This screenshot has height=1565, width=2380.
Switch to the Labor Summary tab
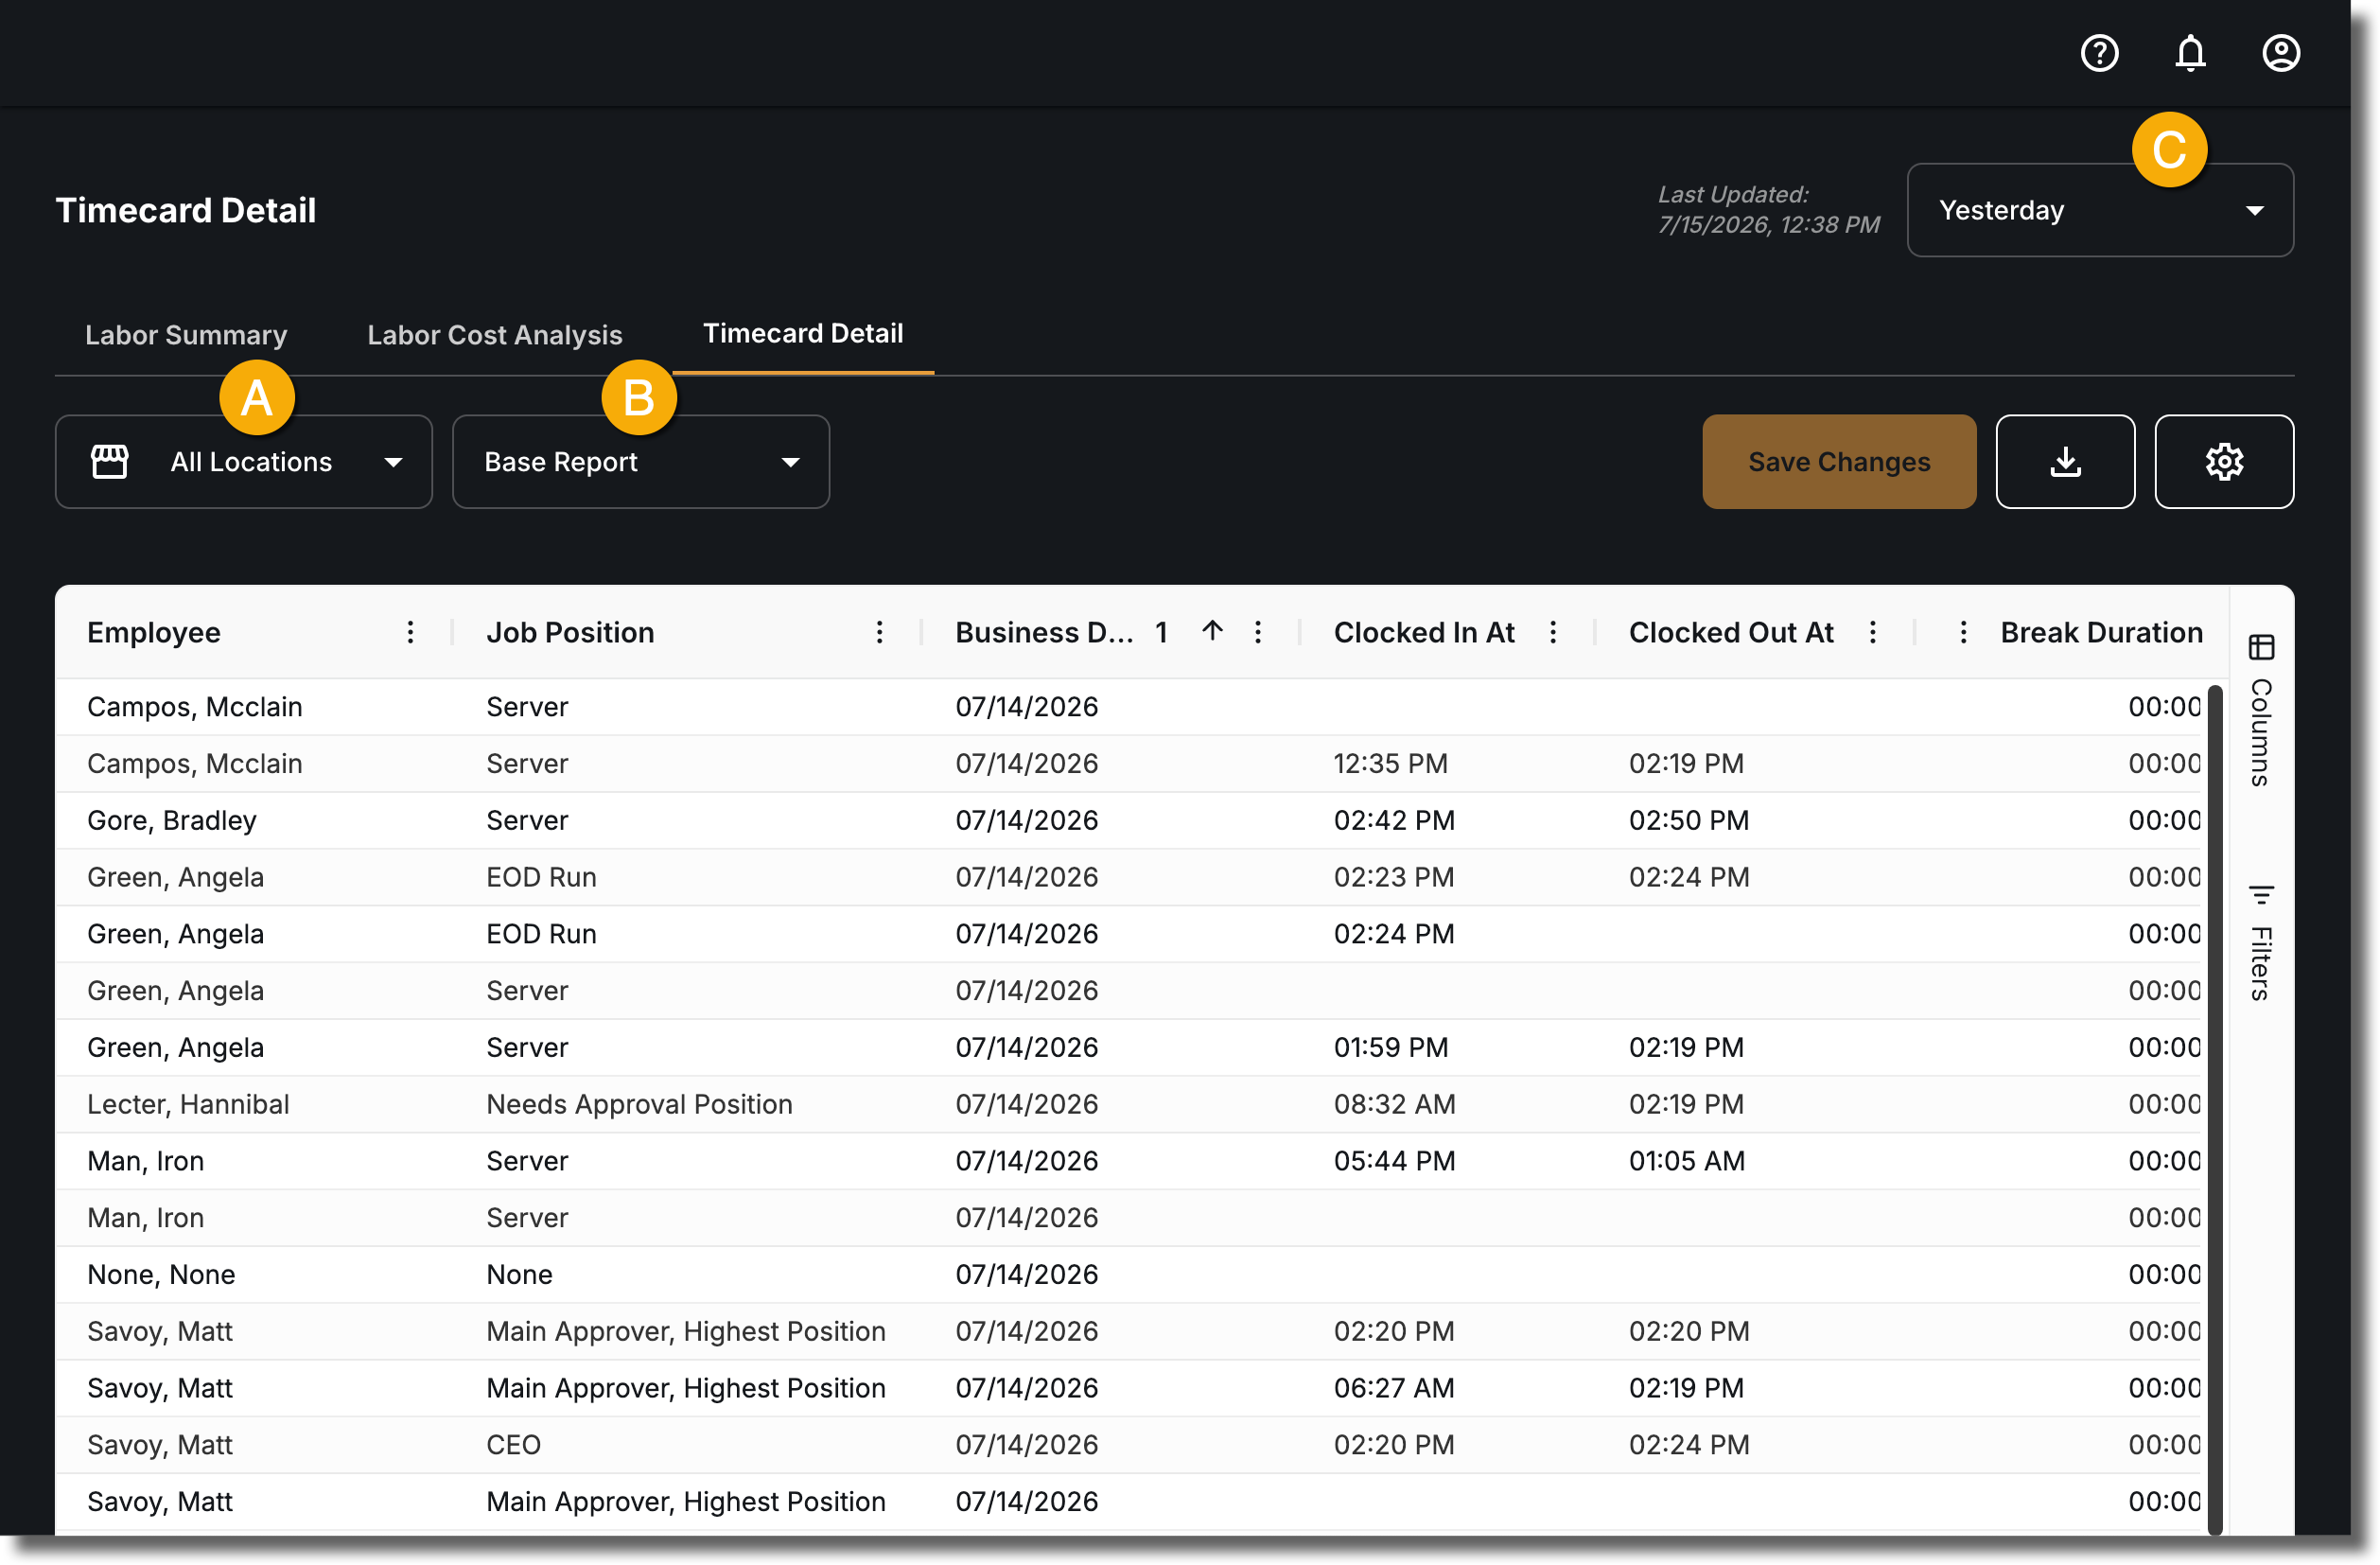(186, 335)
